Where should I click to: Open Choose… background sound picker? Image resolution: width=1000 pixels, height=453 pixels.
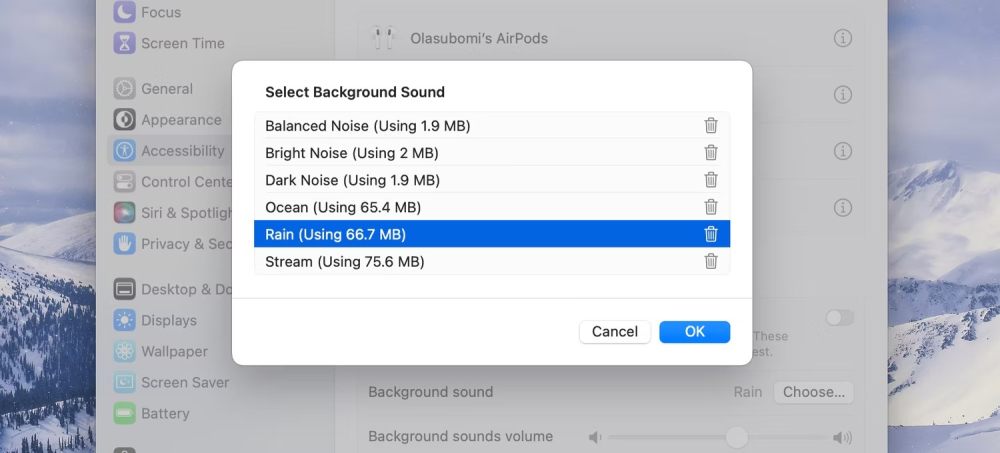(x=813, y=392)
